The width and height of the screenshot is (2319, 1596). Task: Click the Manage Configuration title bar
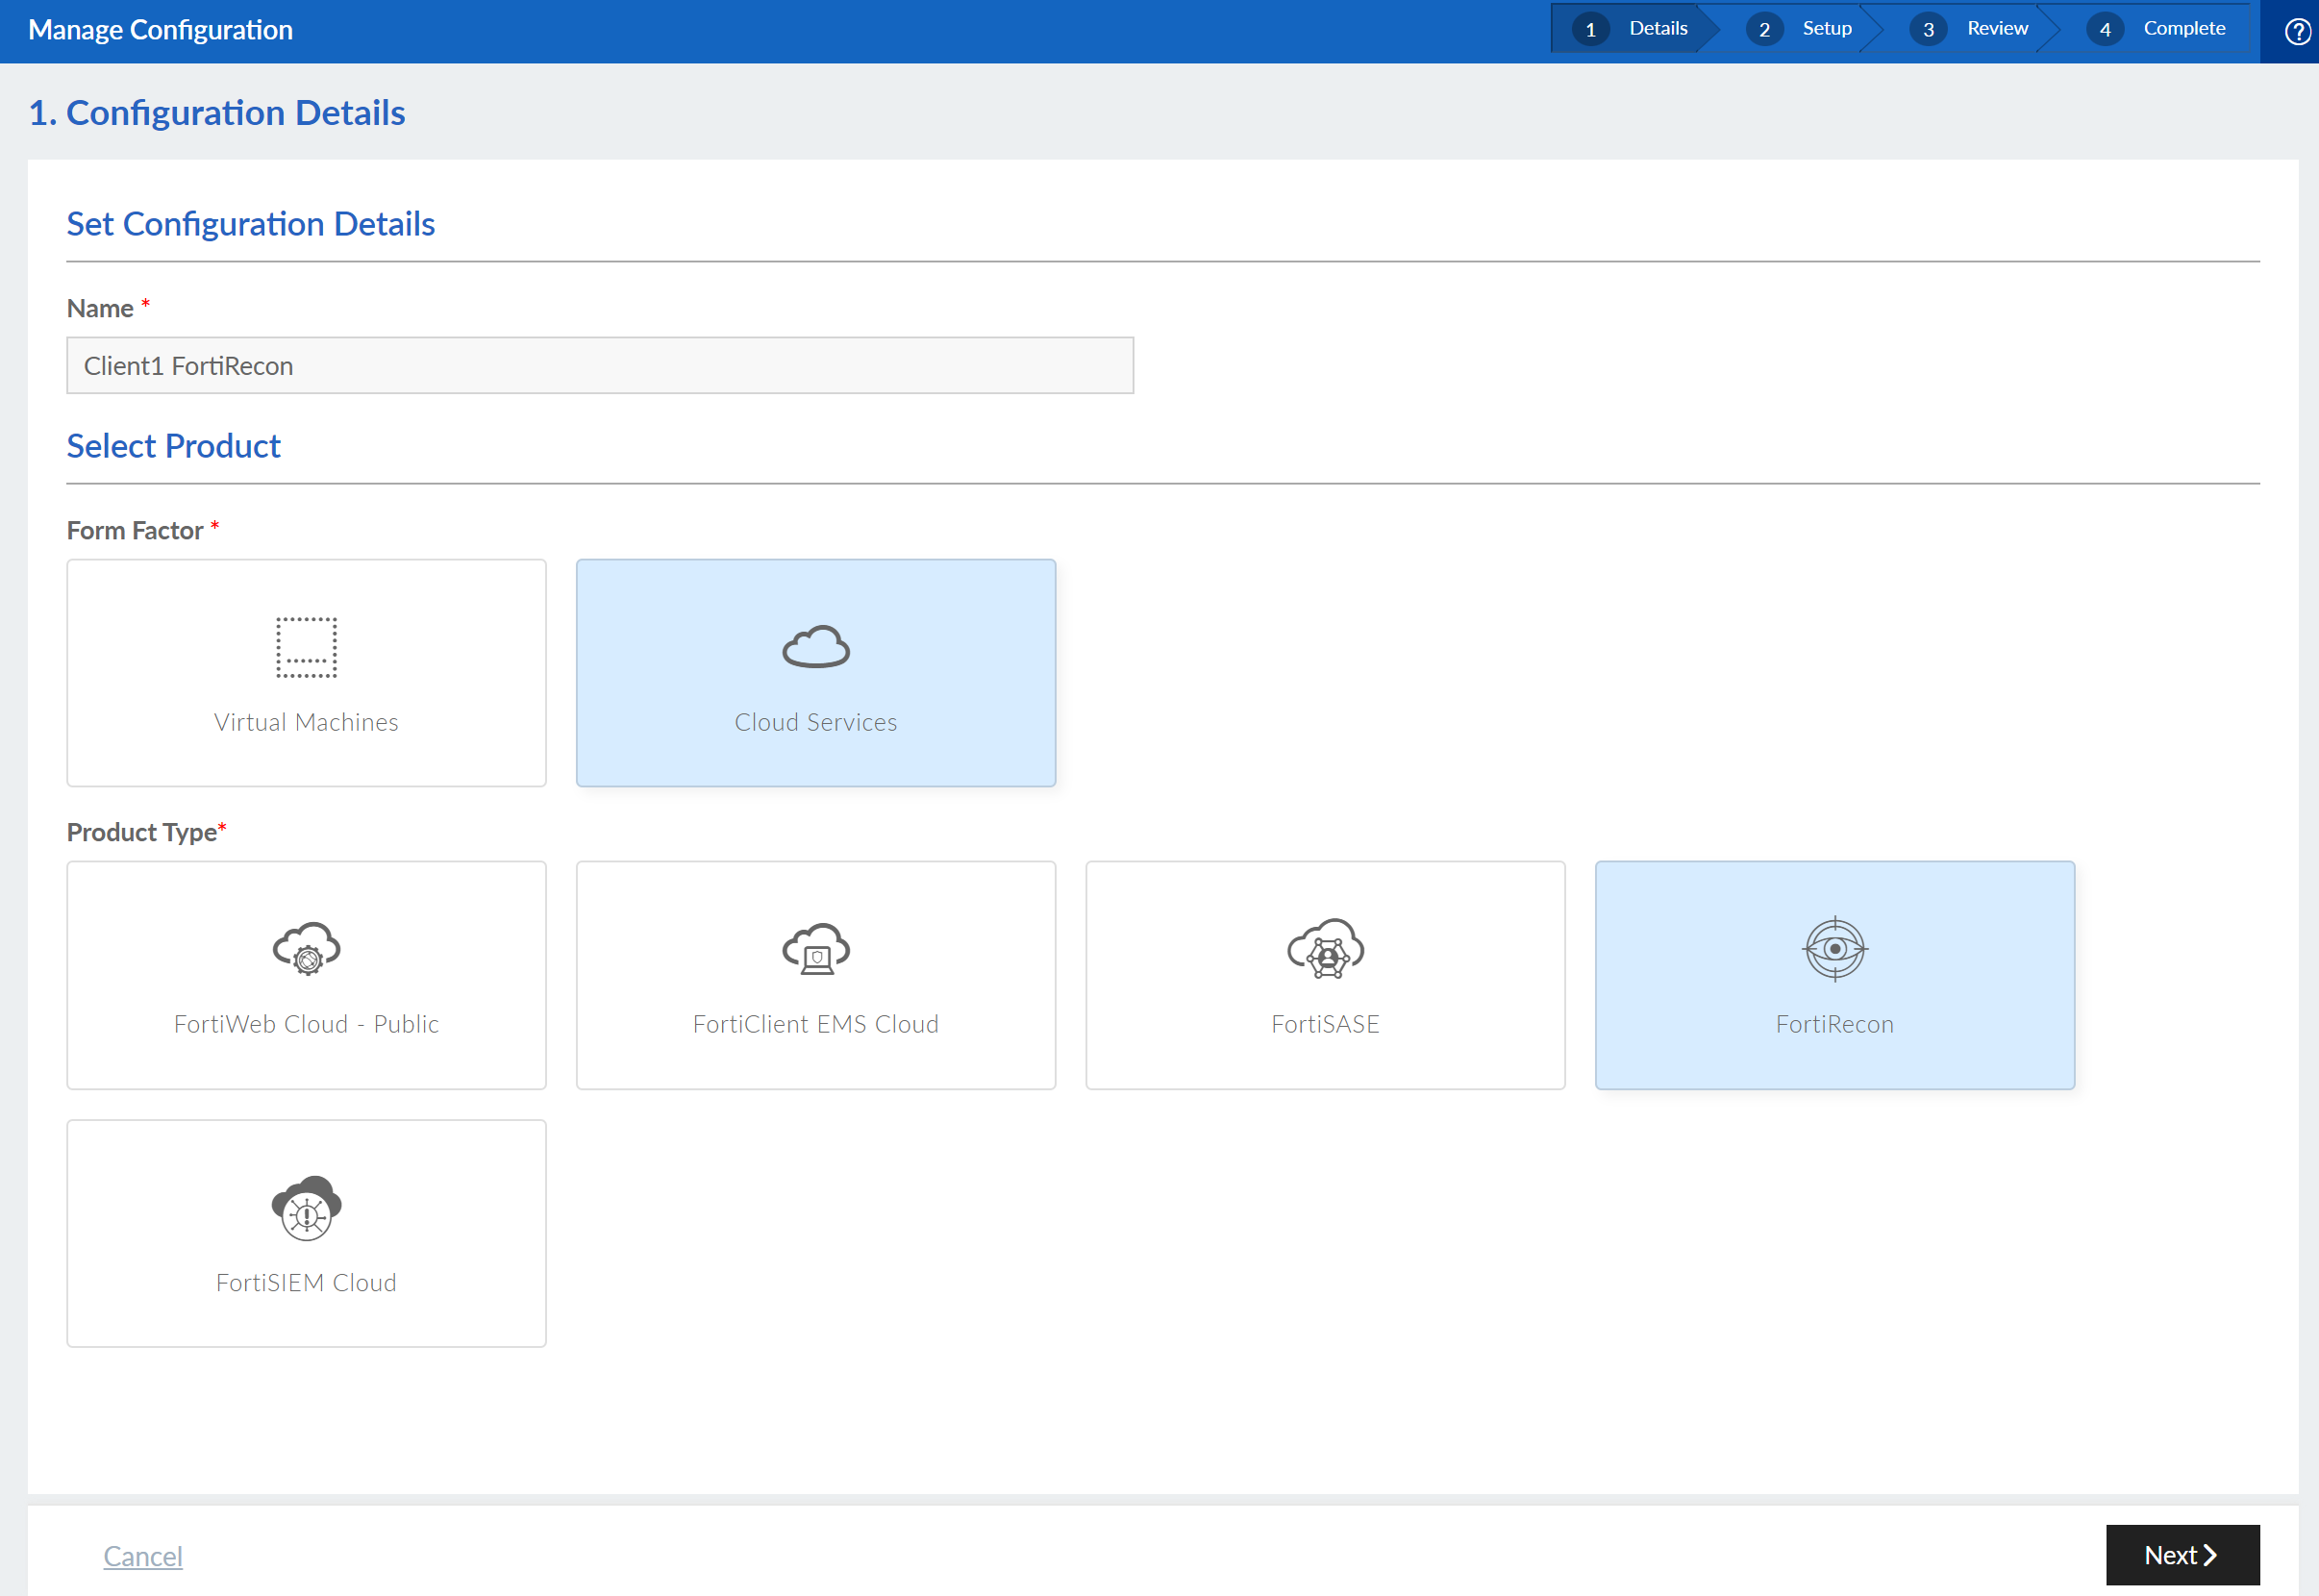[159, 29]
